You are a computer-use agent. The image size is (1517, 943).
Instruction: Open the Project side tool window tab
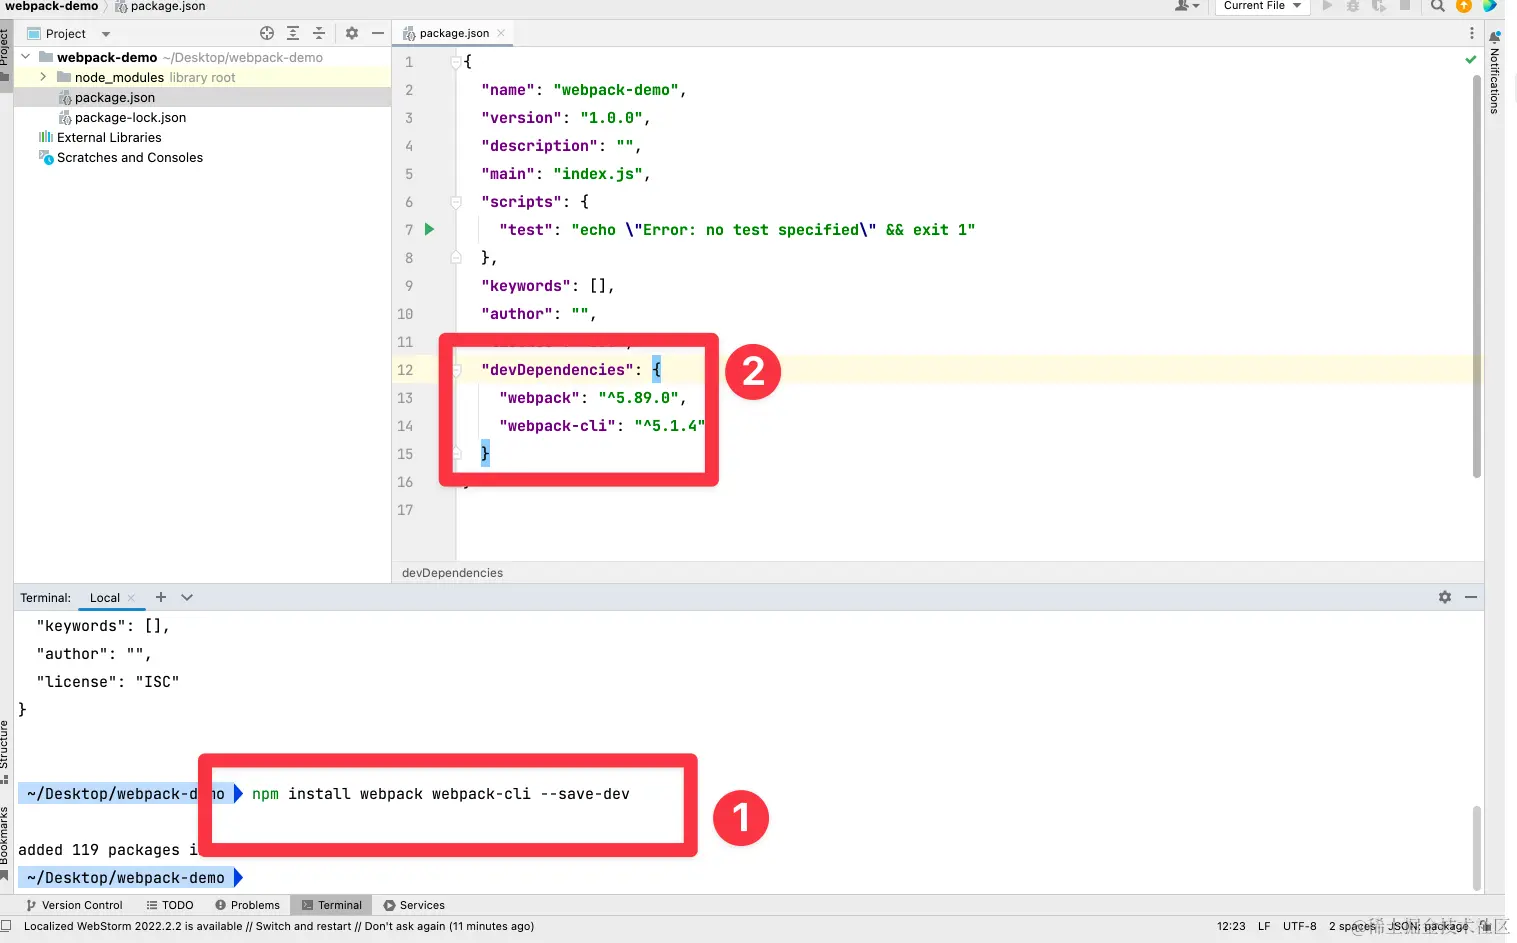(x=5, y=55)
